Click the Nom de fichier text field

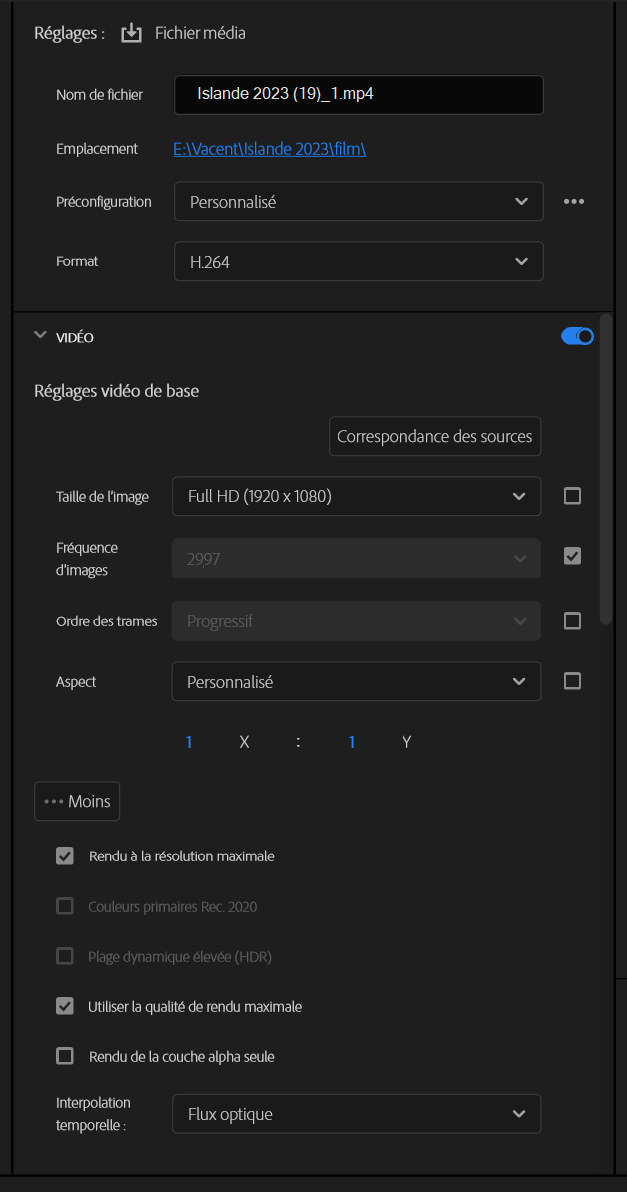(358, 95)
